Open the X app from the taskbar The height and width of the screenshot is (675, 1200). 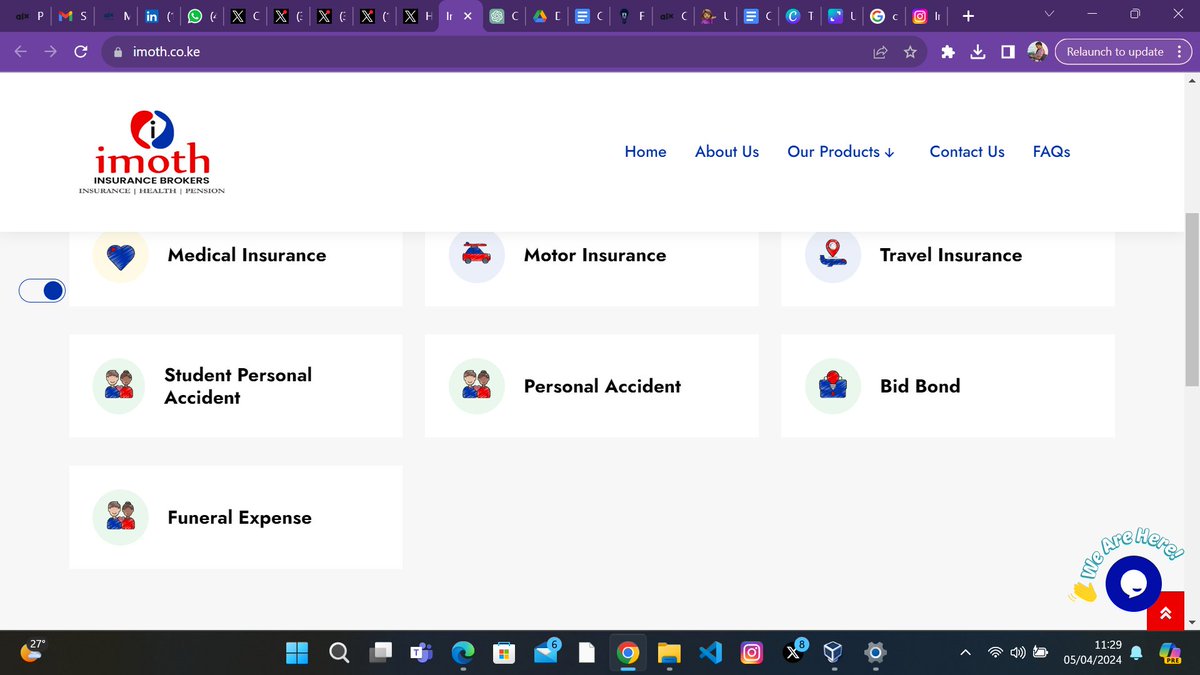point(794,653)
